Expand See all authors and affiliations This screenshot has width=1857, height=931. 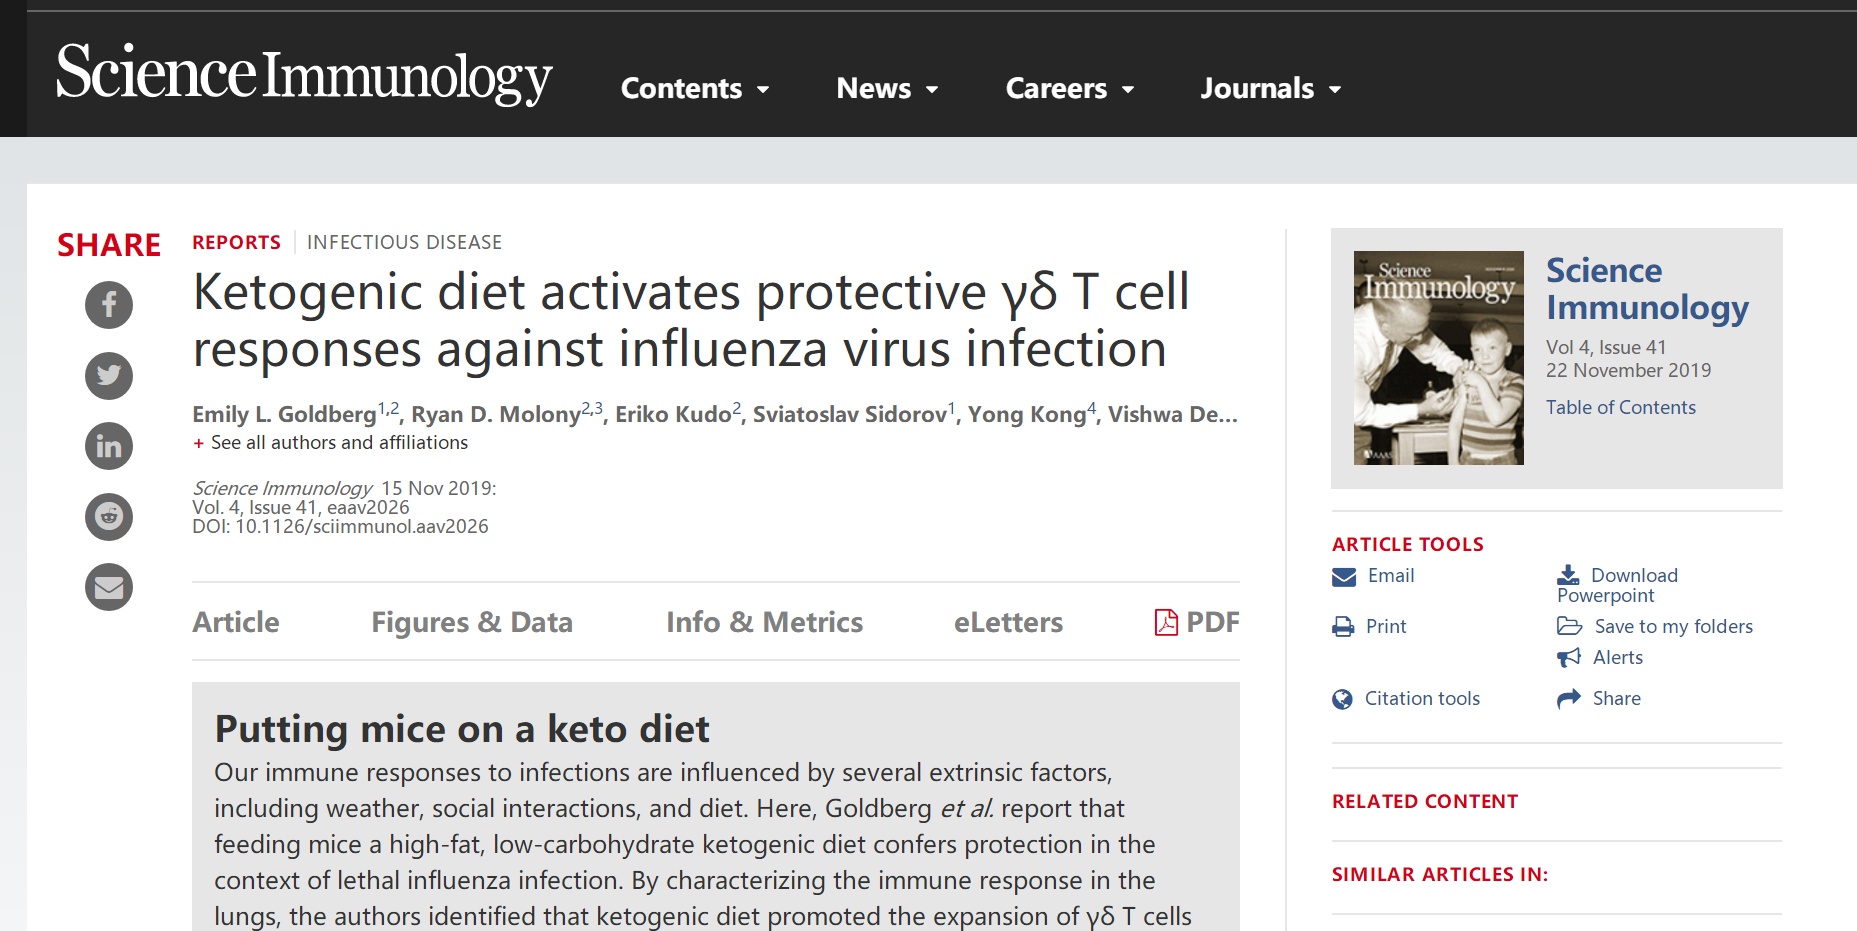331,442
